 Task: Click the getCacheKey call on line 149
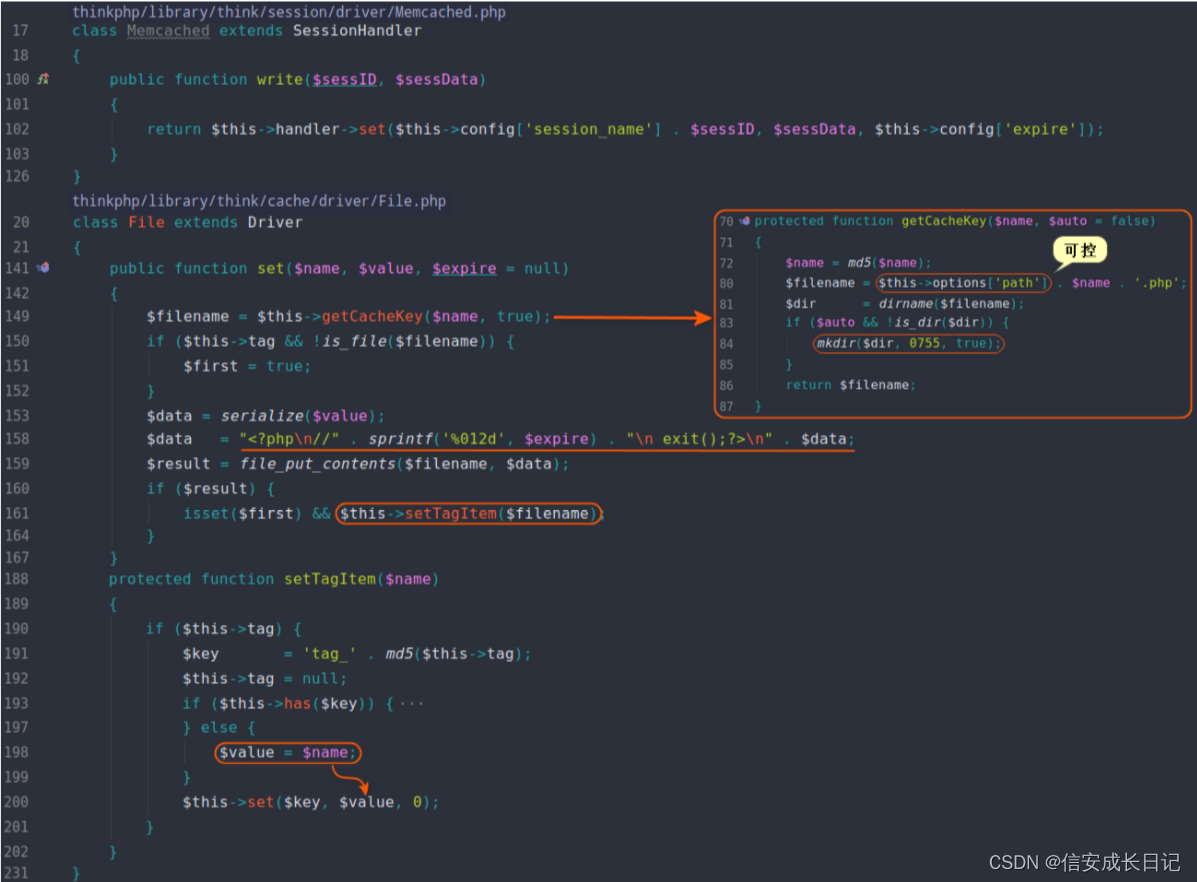(x=373, y=316)
